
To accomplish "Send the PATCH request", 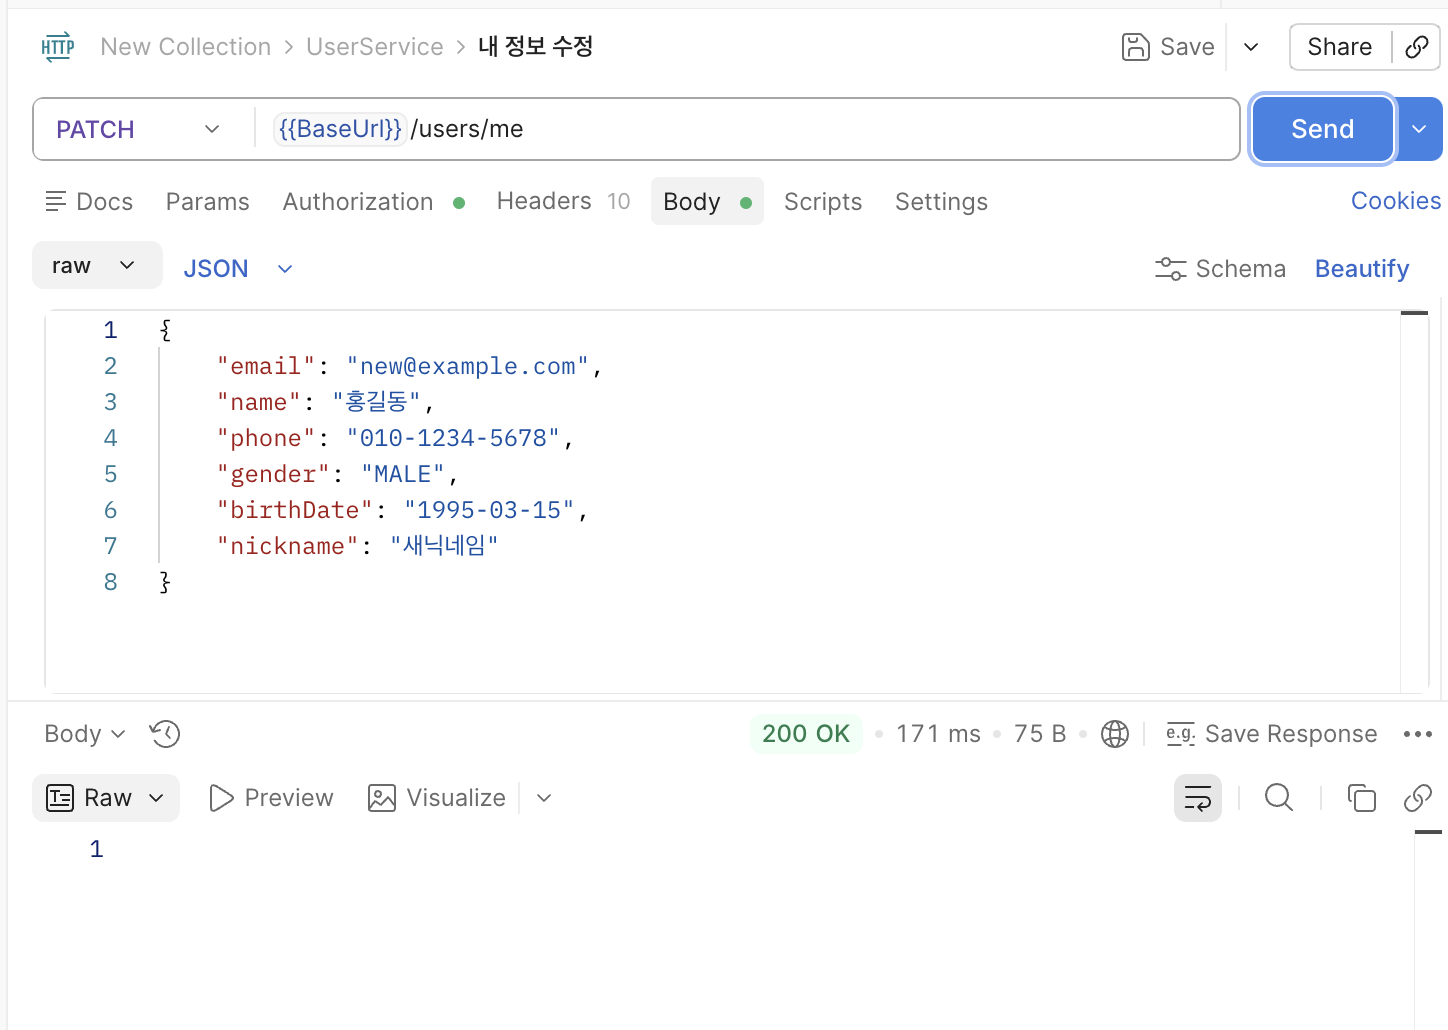I will pyautogui.click(x=1322, y=129).
